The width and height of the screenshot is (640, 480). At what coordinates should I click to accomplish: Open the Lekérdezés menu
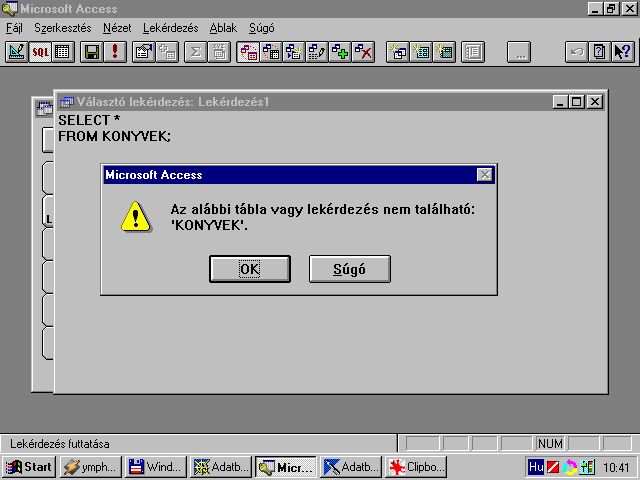coord(171,28)
